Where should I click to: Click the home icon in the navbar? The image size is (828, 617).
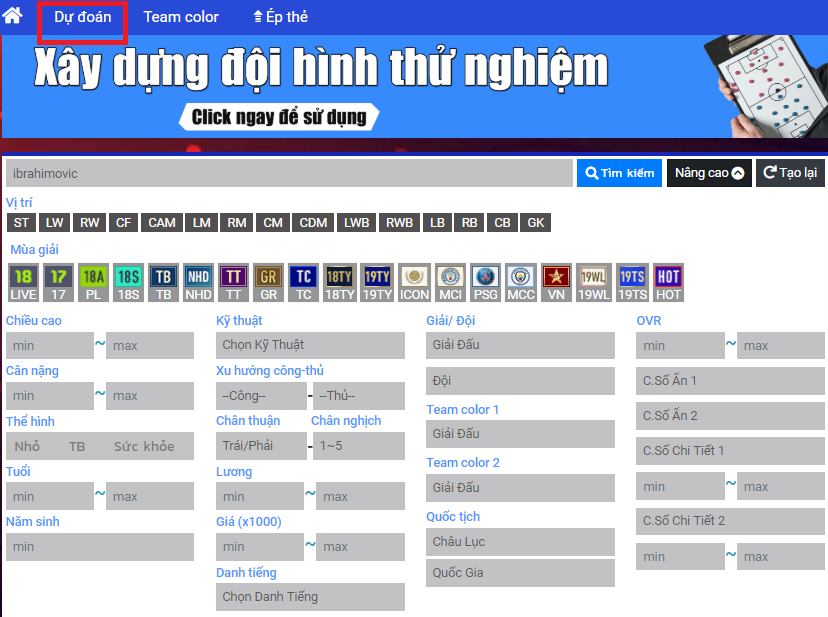point(14,16)
